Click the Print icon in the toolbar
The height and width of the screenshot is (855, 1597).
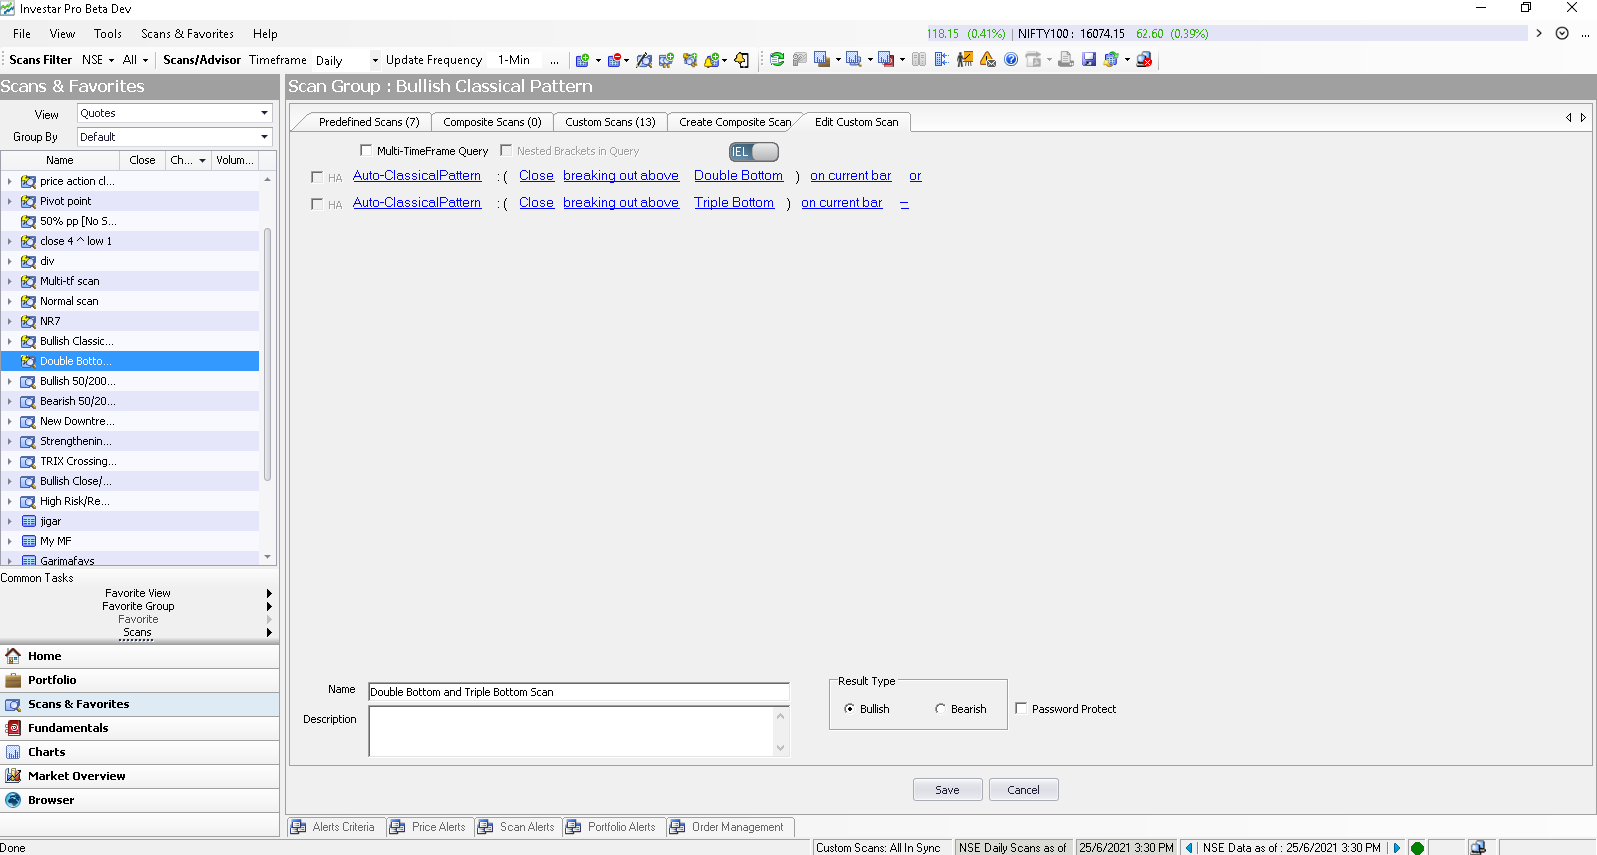(x=1066, y=60)
